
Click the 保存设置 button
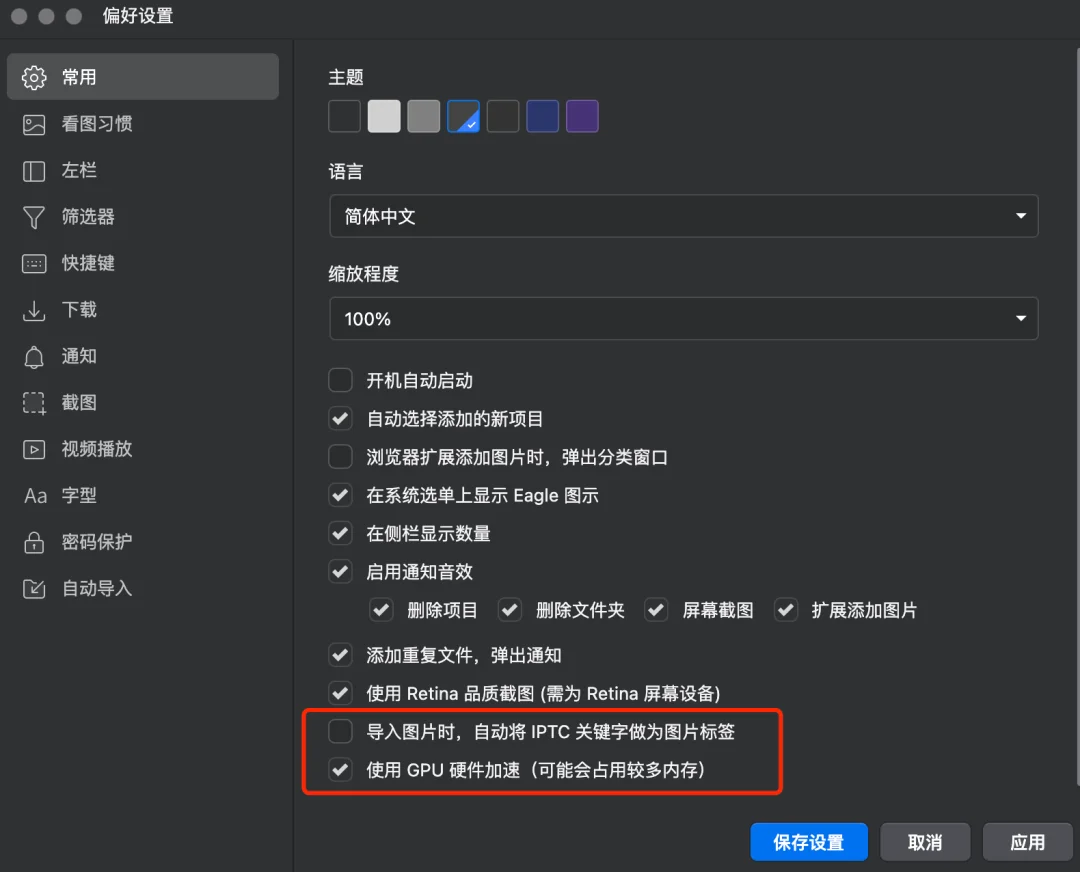tap(808, 842)
